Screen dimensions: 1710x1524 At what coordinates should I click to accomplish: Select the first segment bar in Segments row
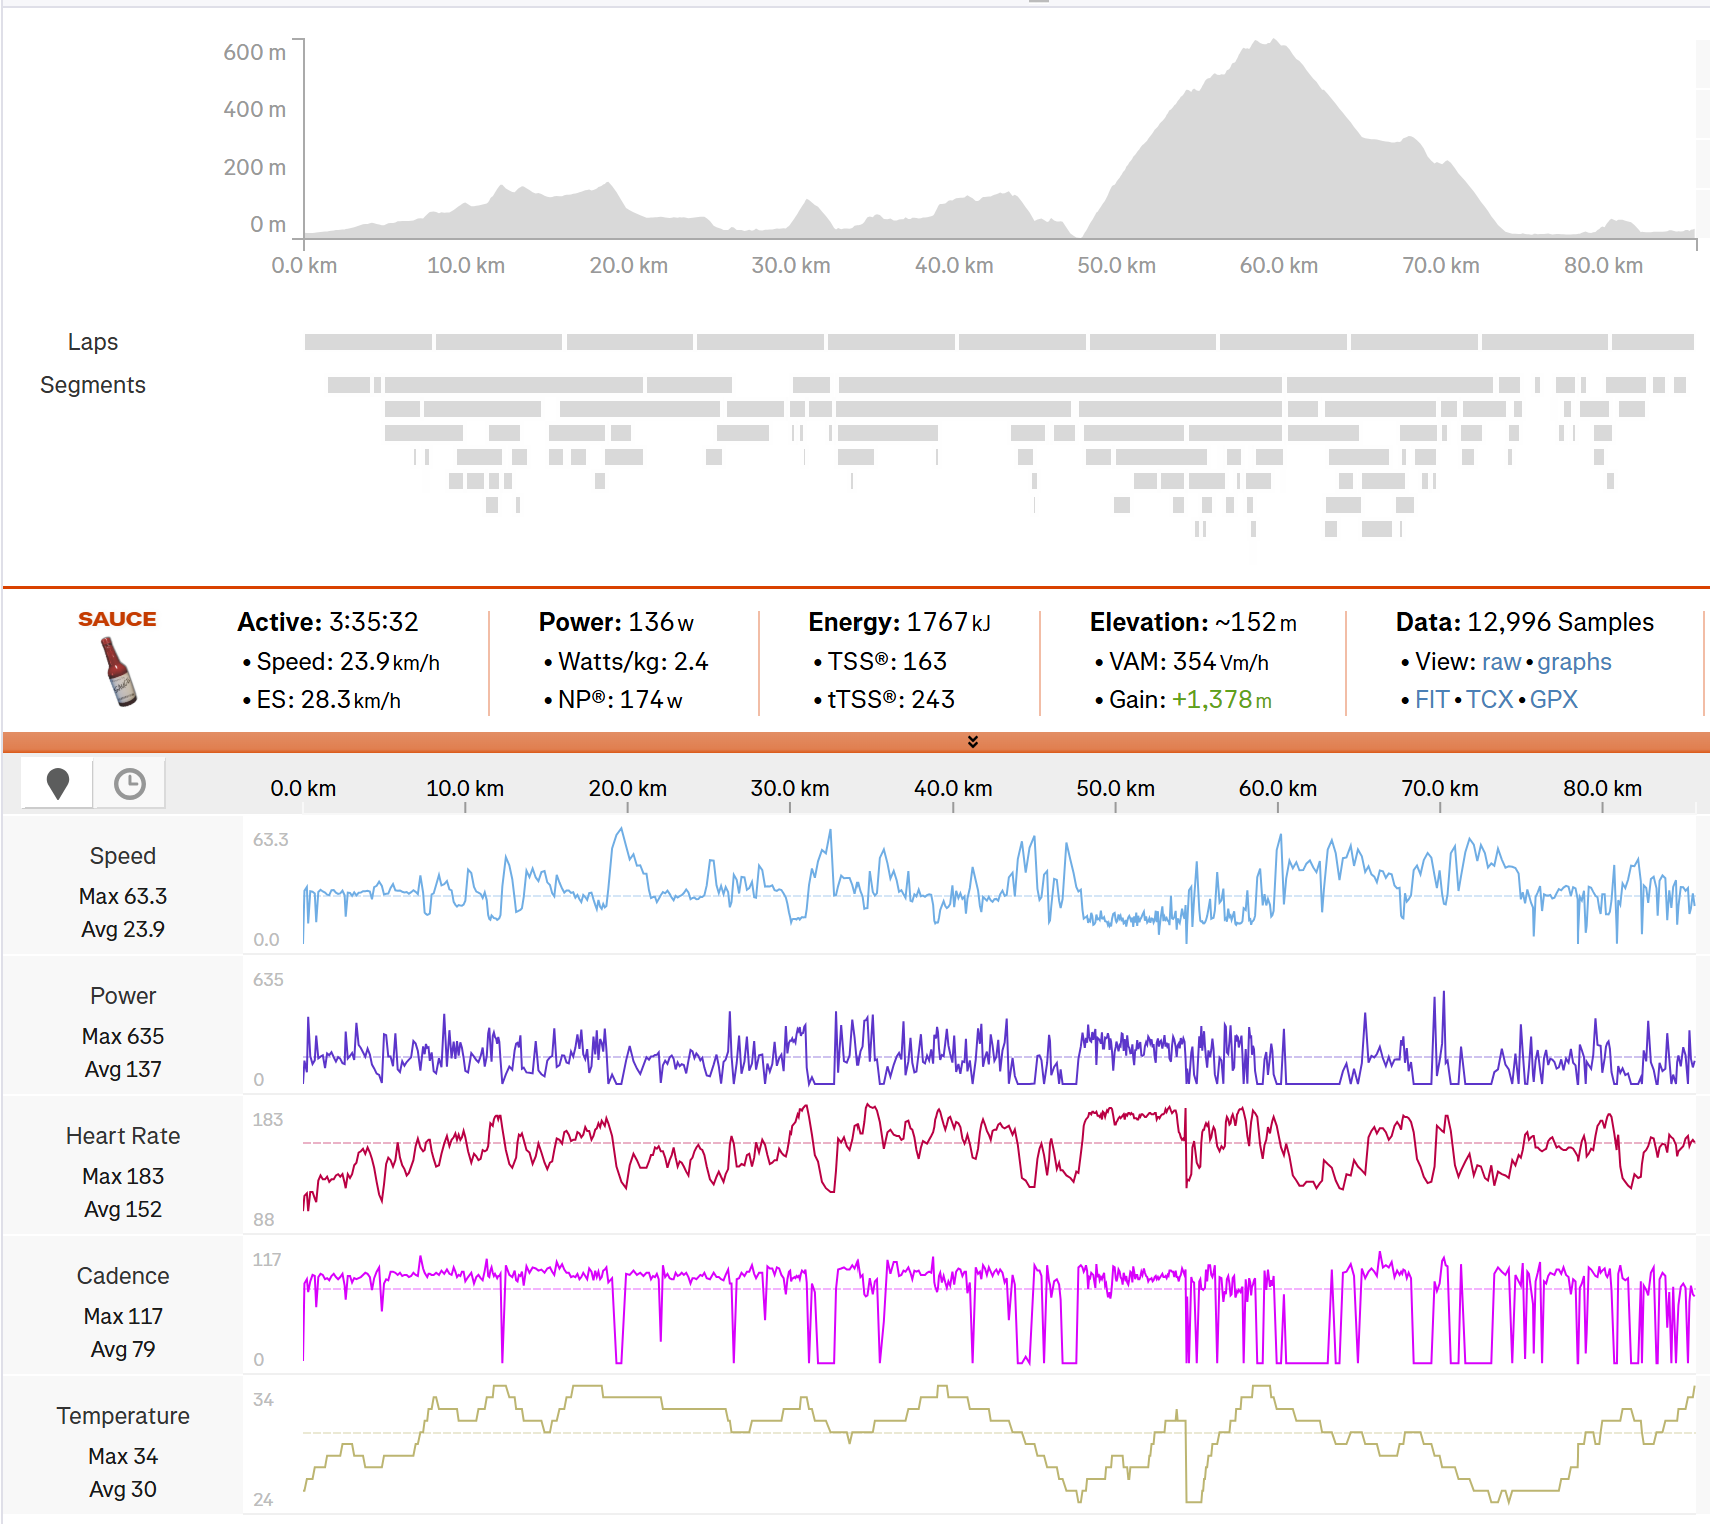click(x=349, y=385)
